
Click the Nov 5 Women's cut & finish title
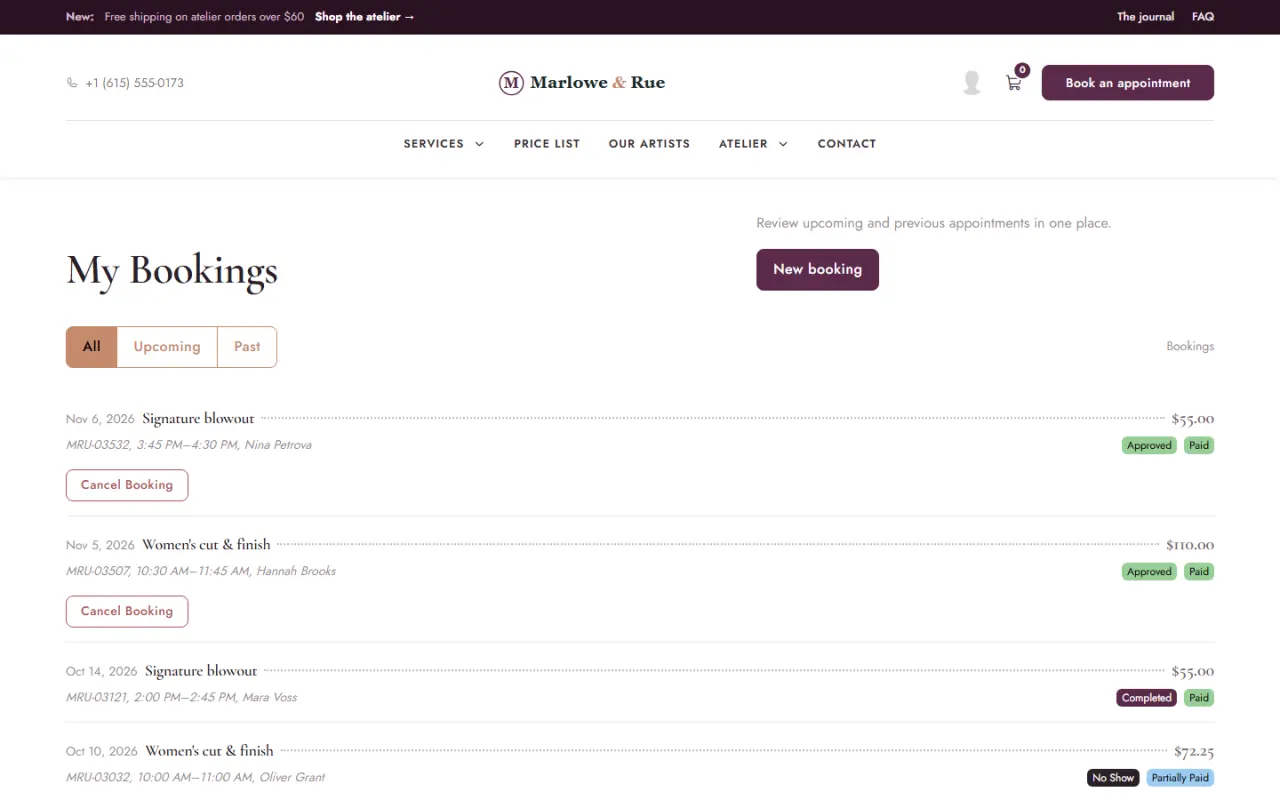[206, 544]
